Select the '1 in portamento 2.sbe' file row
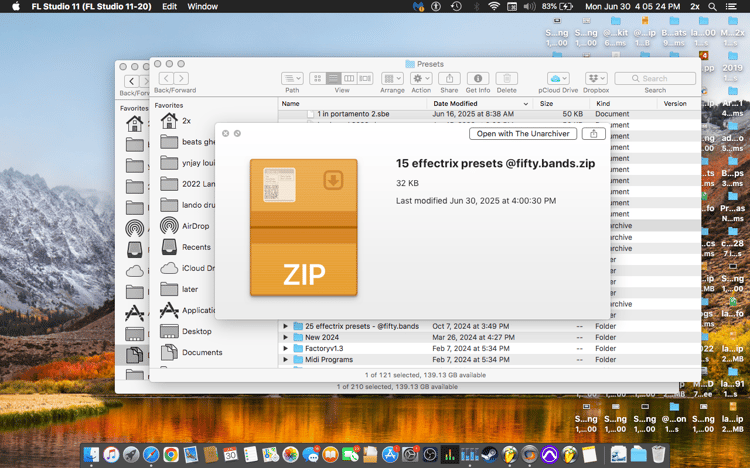Screen dimensions: 750x468 [489, 114]
